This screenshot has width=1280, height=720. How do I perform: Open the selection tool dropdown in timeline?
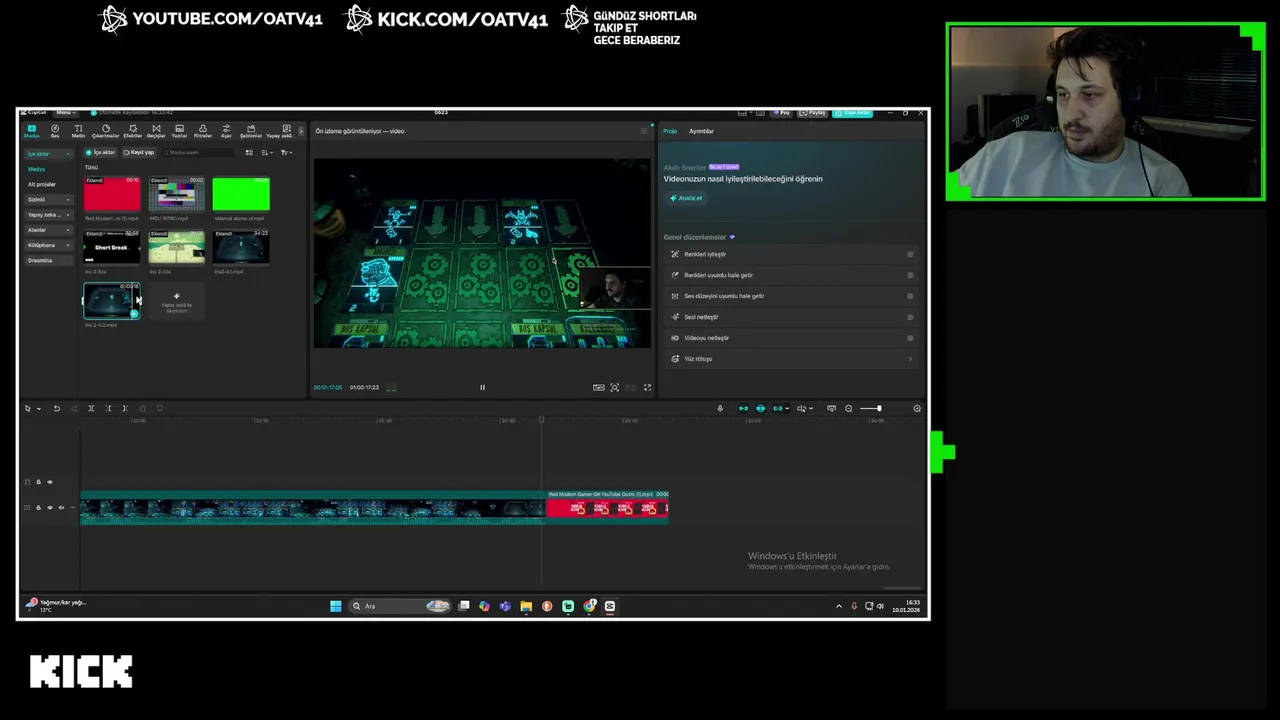(x=38, y=408)
